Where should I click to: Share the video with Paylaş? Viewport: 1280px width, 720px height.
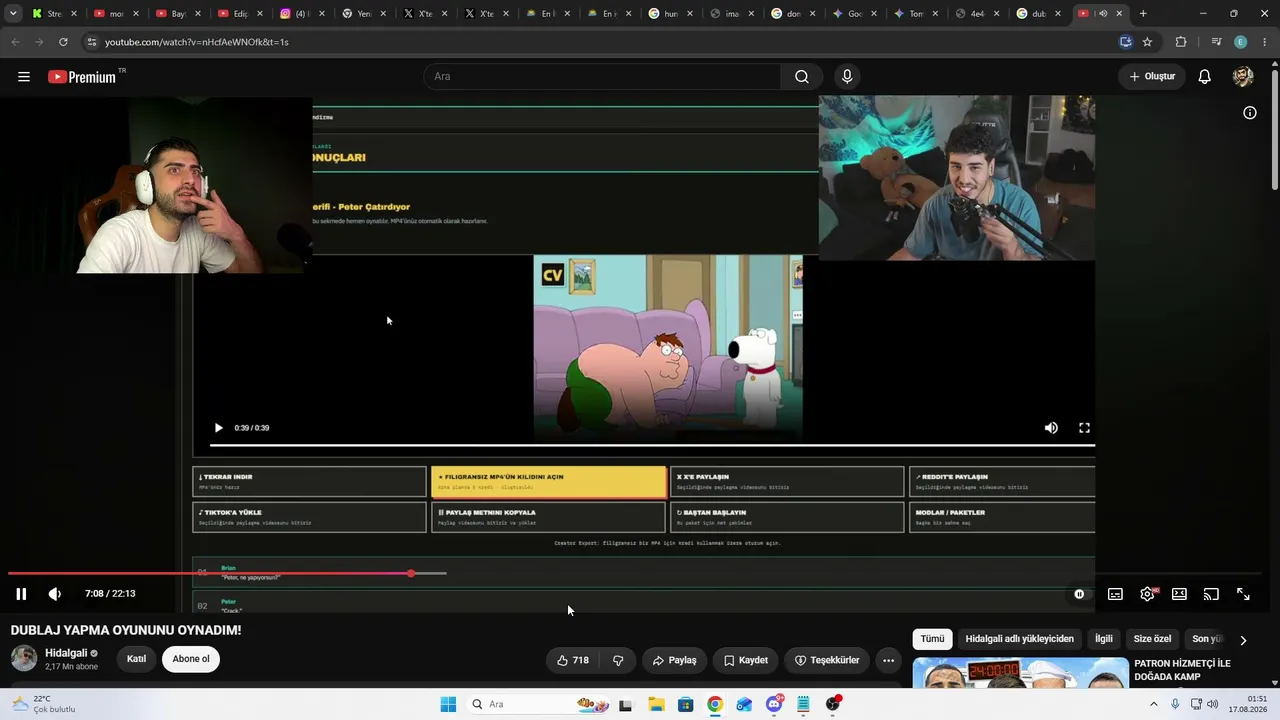[674, 660]
